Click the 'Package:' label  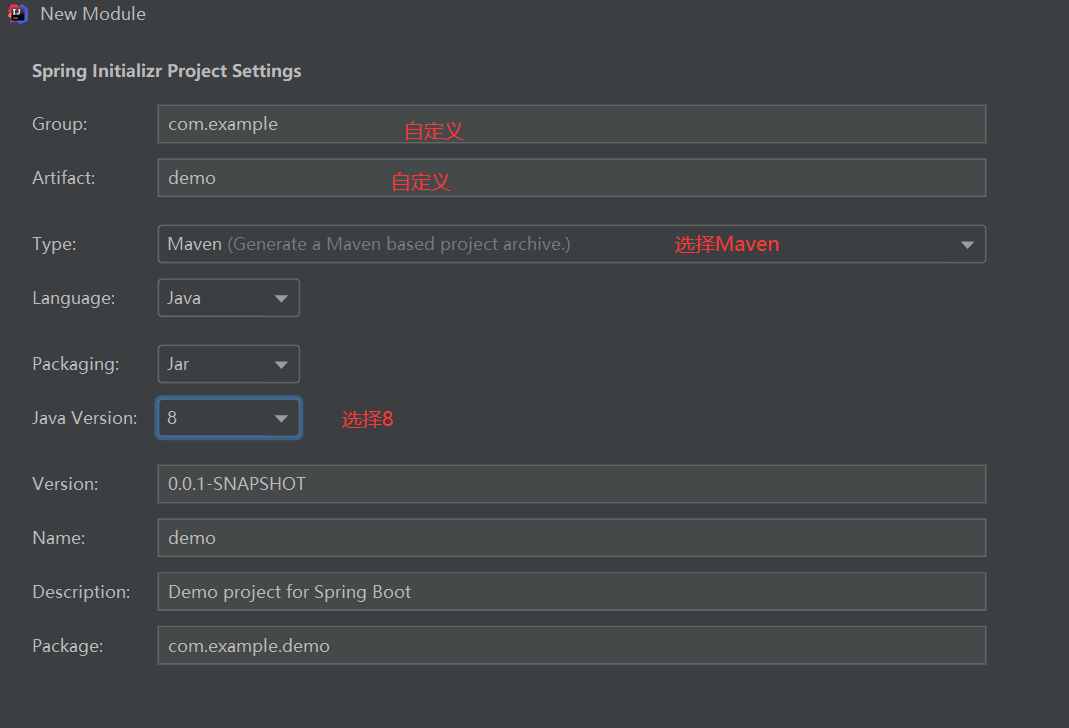point(67,646)
